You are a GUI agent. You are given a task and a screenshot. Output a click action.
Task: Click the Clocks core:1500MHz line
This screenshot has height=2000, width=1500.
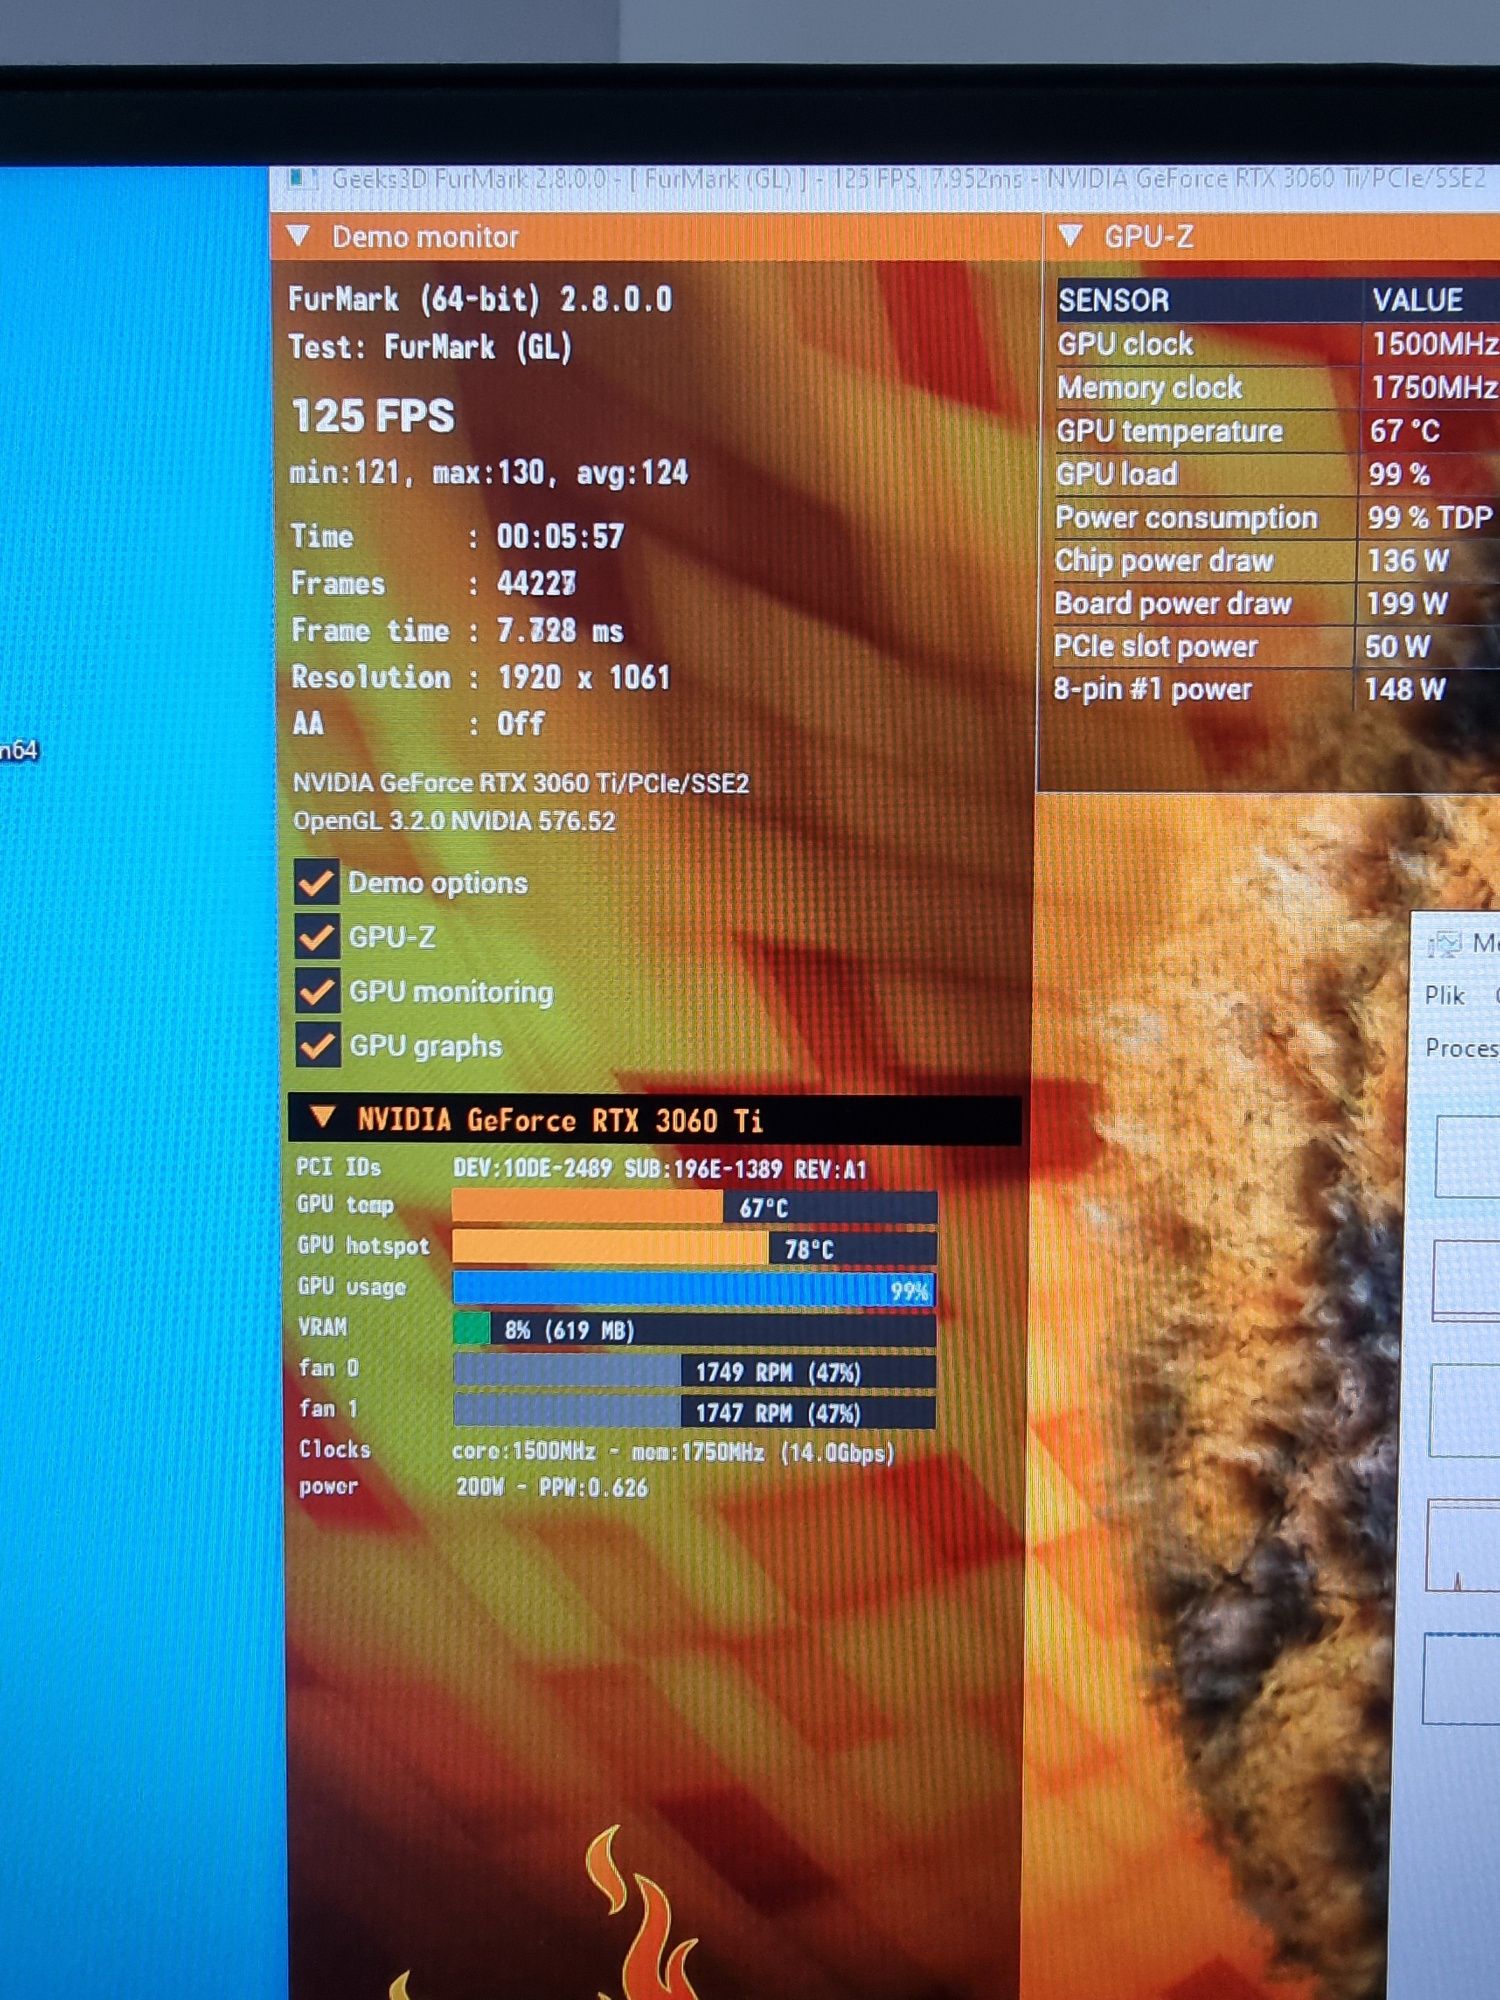(x=596, y=1451)
